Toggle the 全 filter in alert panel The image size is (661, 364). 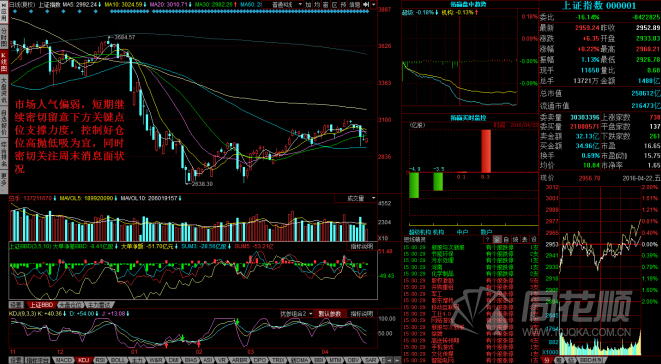pyautogui.click(x=497, y=239)
